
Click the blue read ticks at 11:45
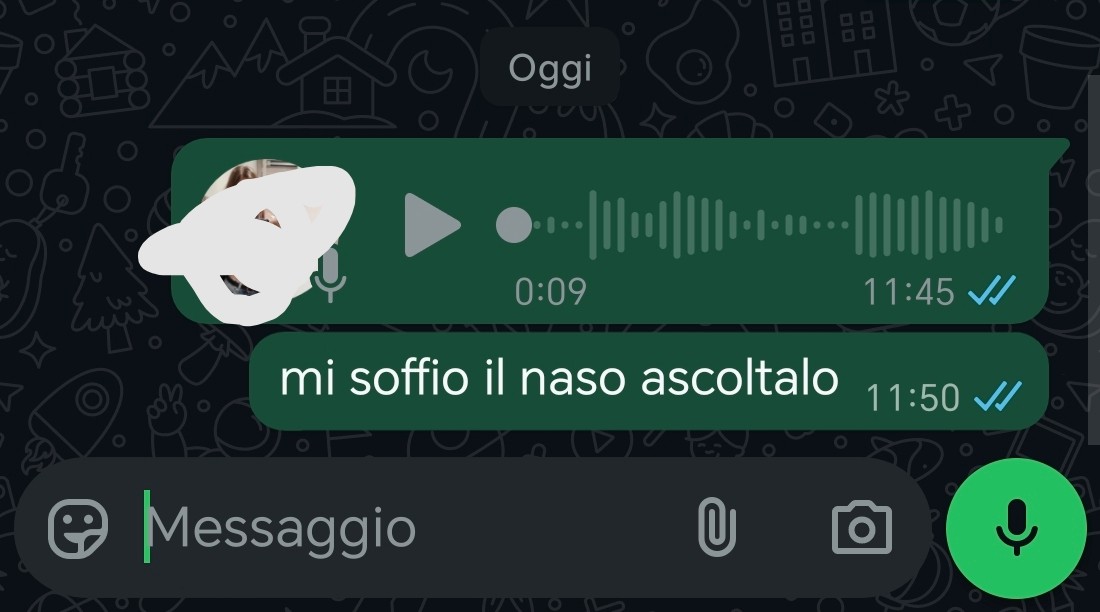(991, 290)
